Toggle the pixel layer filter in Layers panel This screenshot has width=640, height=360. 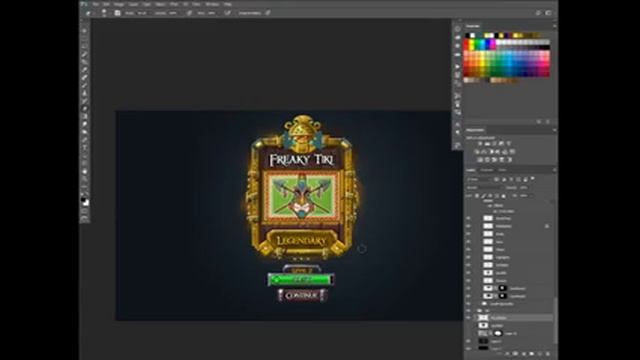(496, 179)
